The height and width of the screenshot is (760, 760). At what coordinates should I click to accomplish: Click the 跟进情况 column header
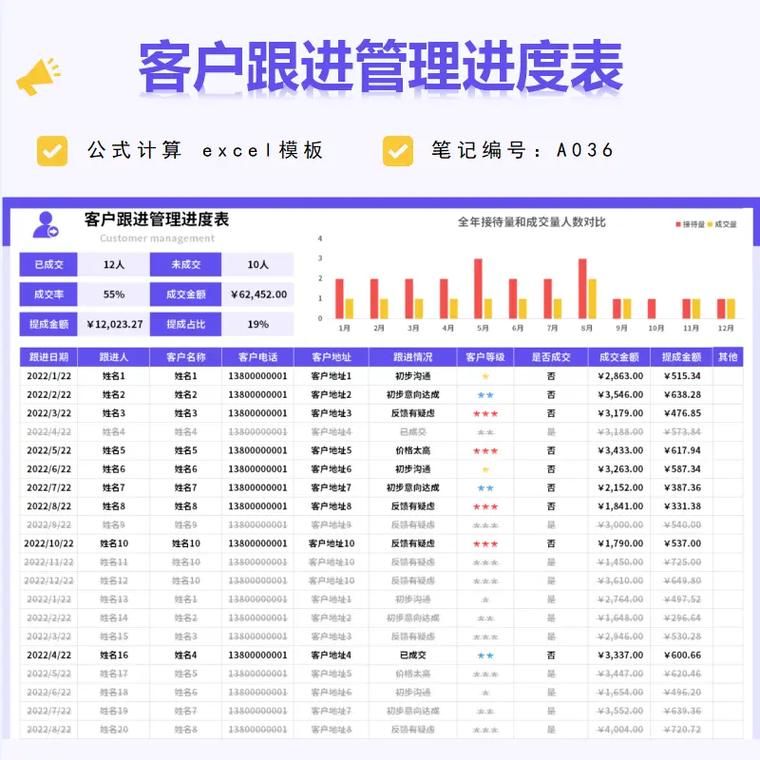(x=412, y=357)
